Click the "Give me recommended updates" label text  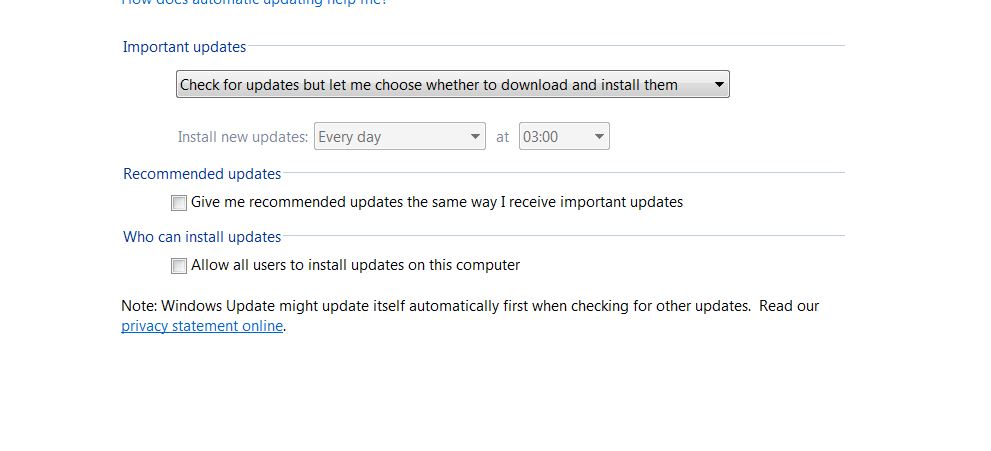click(x=437, y=202)
